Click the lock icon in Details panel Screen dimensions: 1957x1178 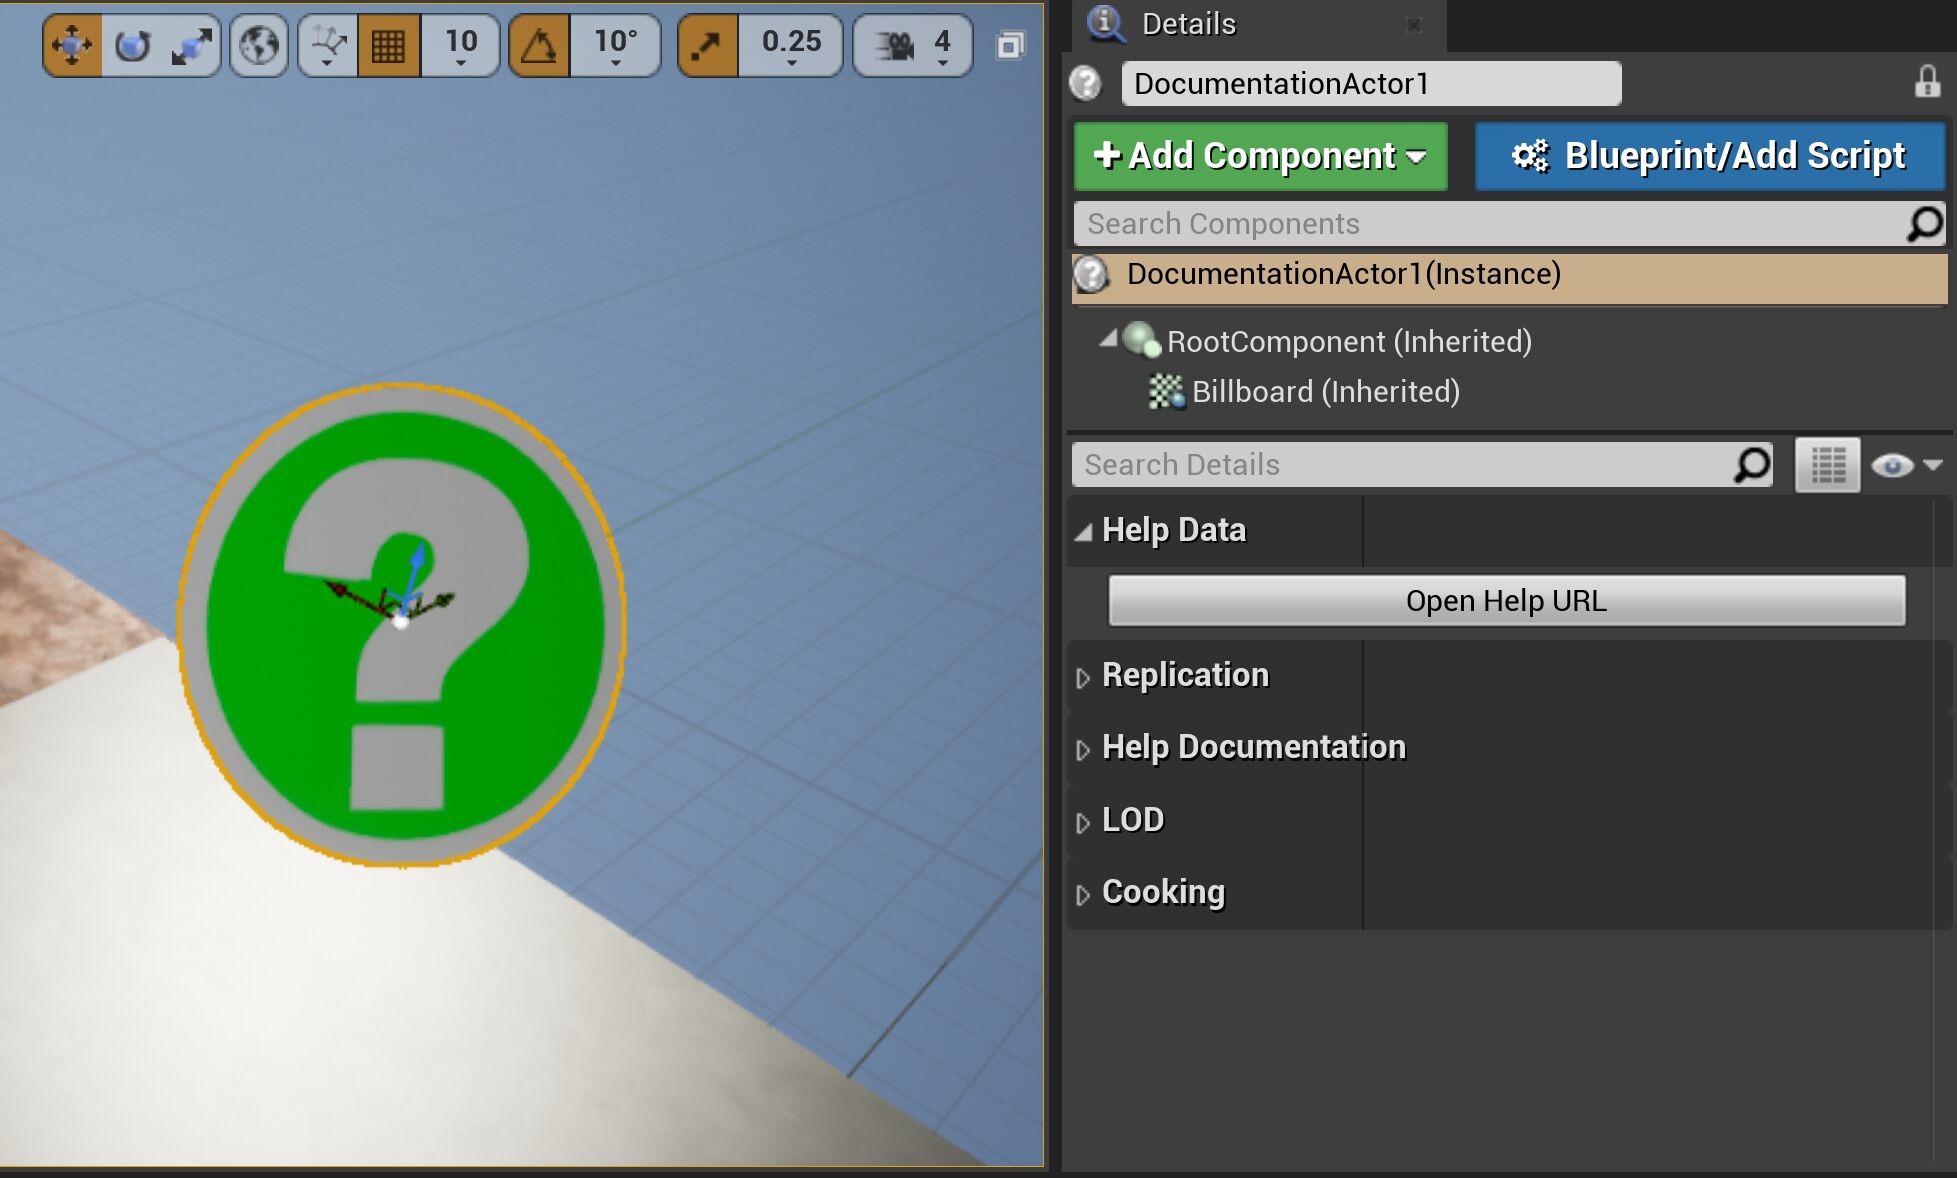pyautogui.click(x=1926, y=83)
